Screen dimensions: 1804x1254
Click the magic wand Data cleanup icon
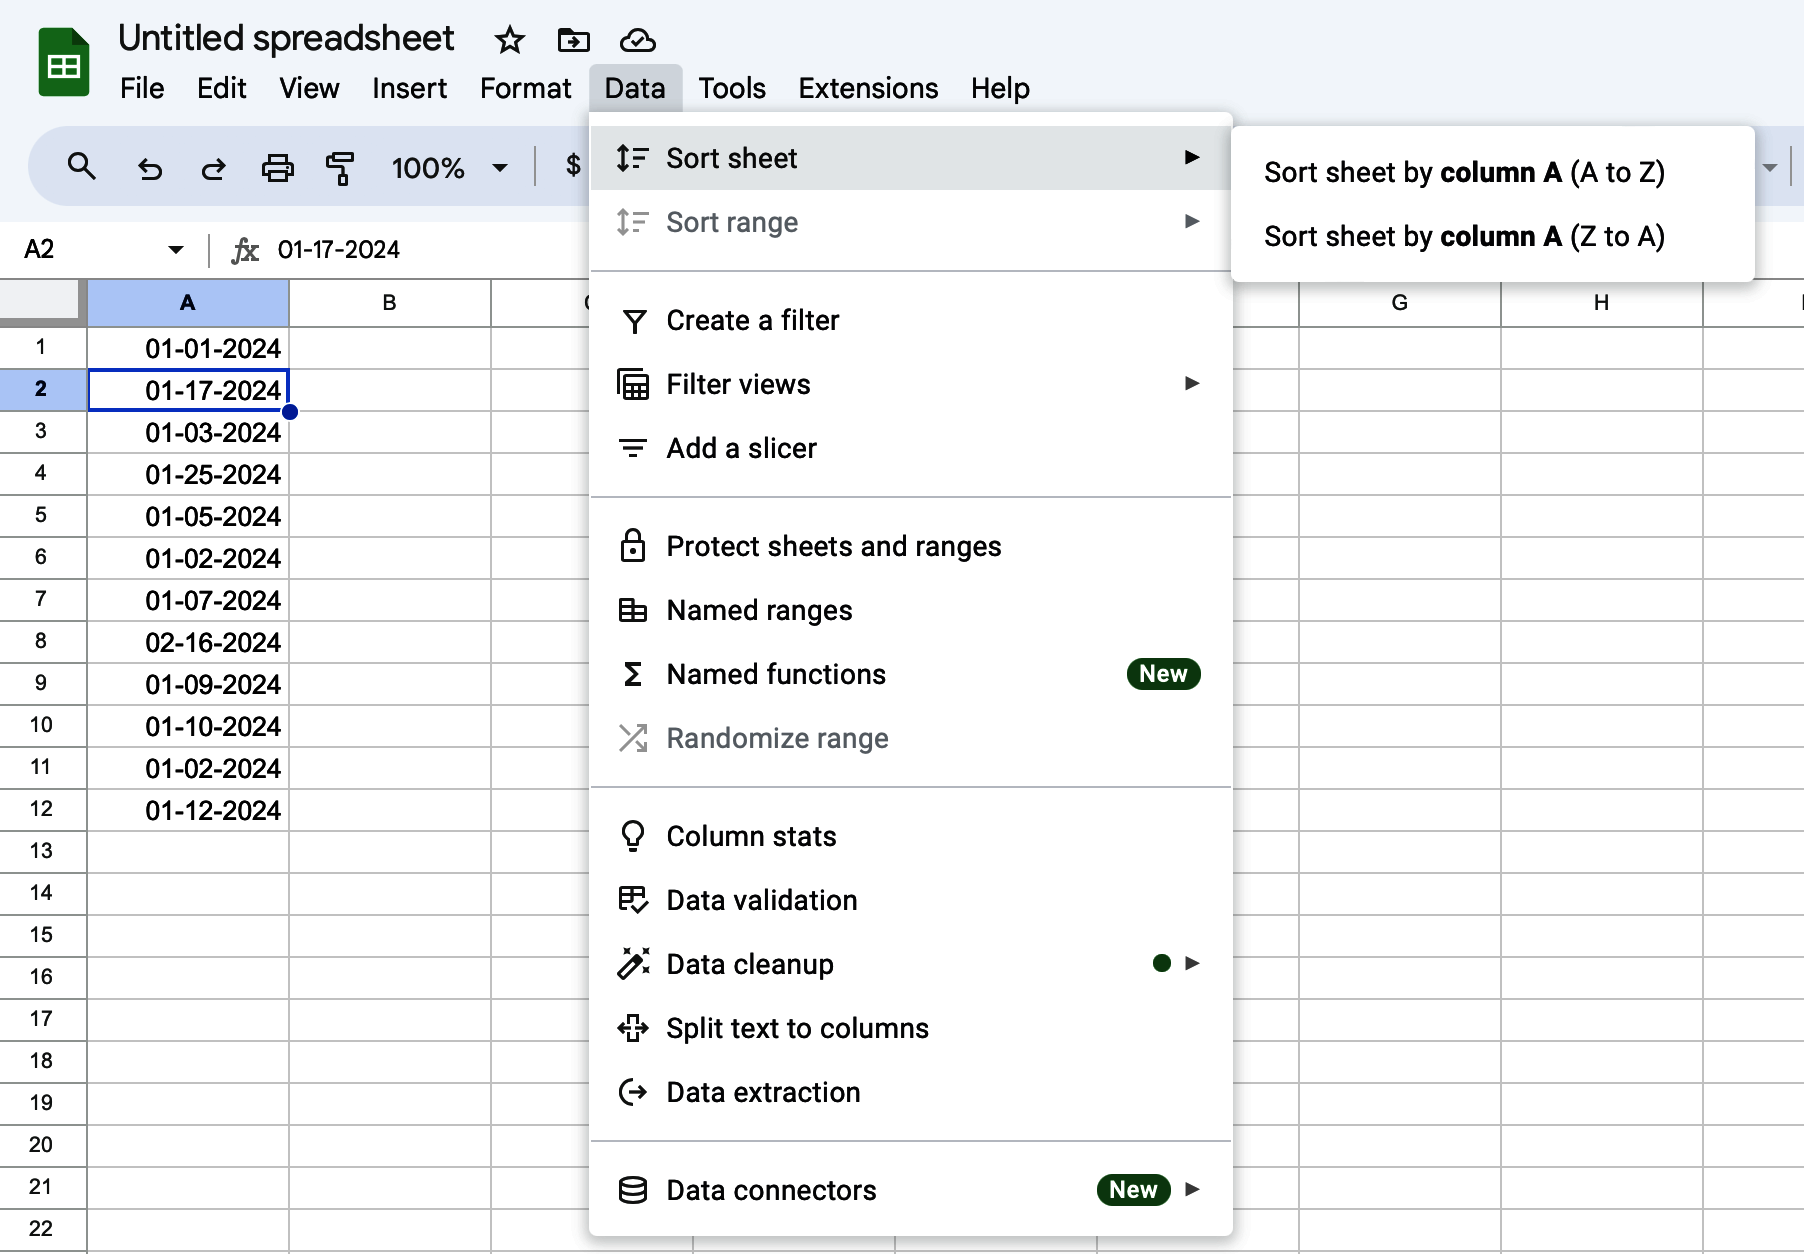[633, 964]
